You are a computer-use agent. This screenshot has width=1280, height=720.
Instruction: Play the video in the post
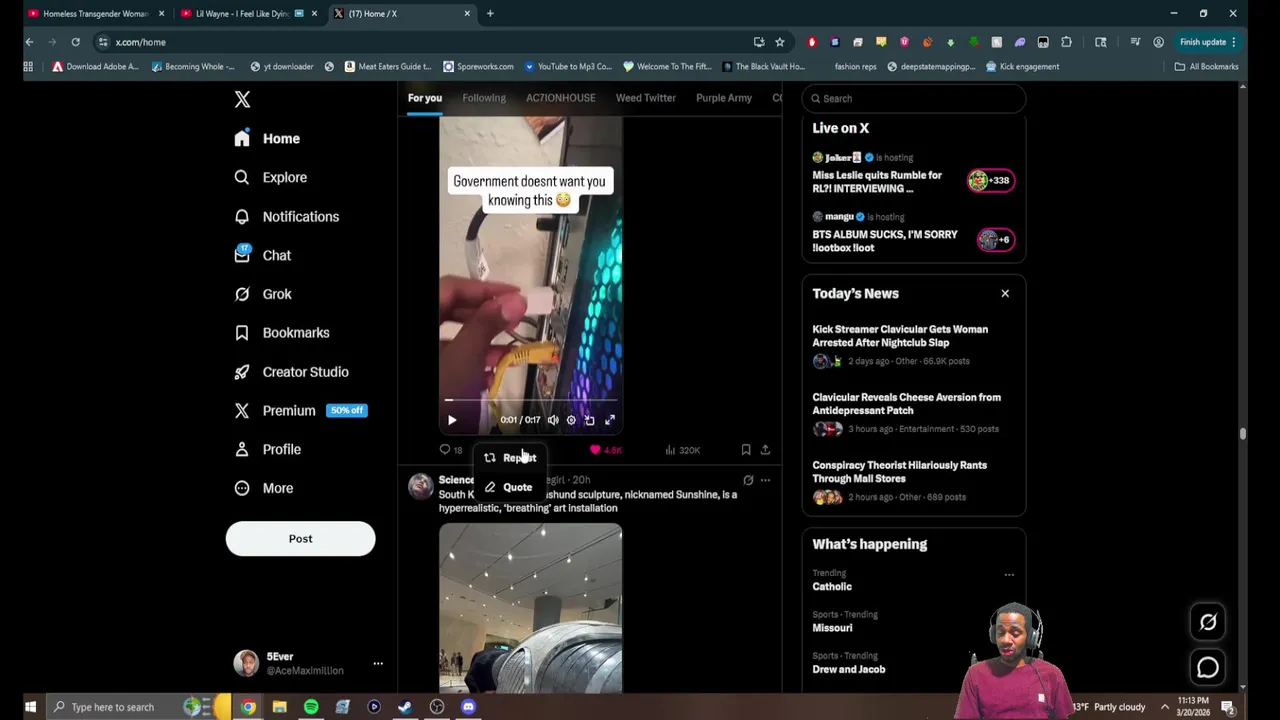(452, 420)
